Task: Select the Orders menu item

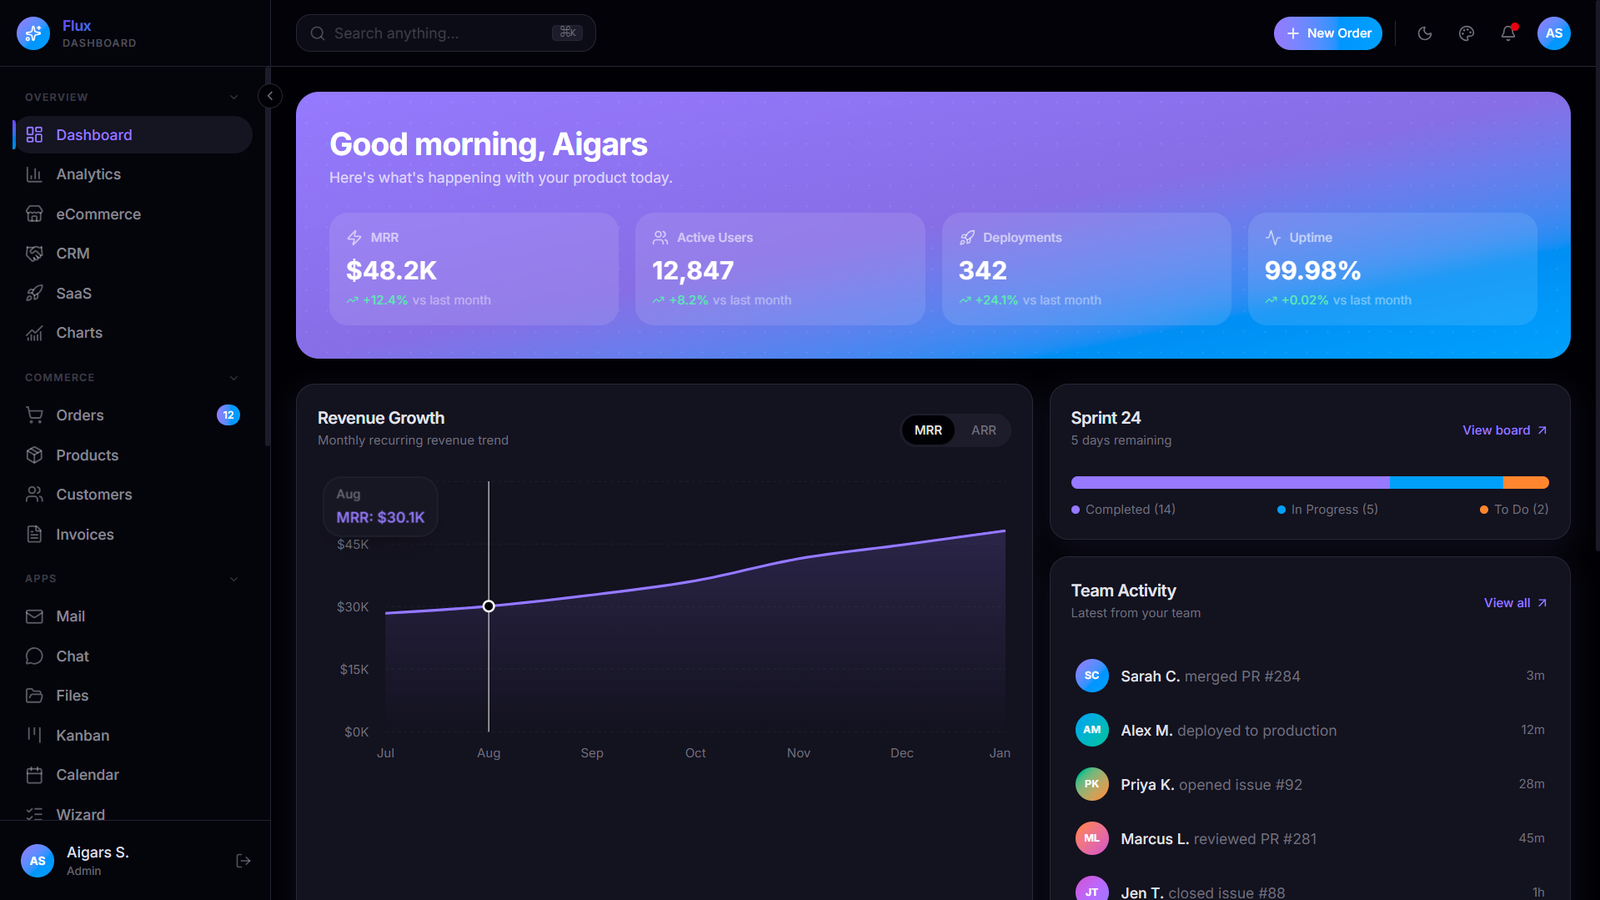Action: click(x=133, y=415)
